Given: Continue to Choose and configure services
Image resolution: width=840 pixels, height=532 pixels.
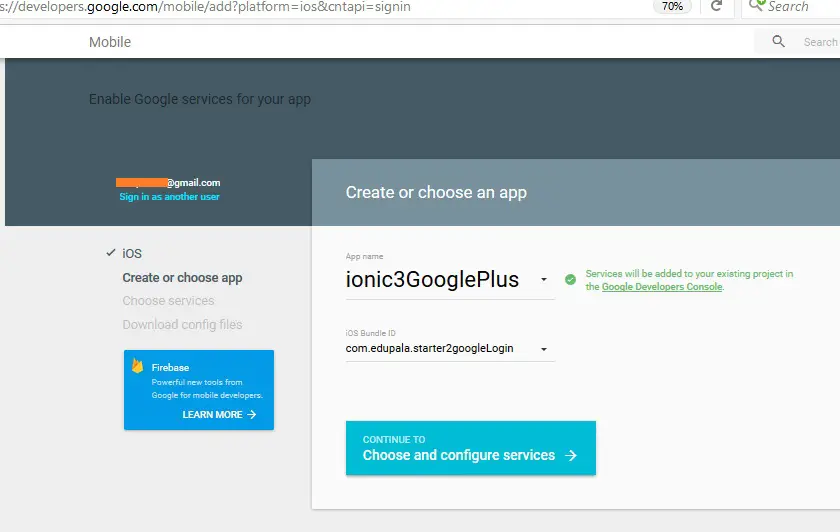Looking at the screenshot, I should click(x=471, y=448).
